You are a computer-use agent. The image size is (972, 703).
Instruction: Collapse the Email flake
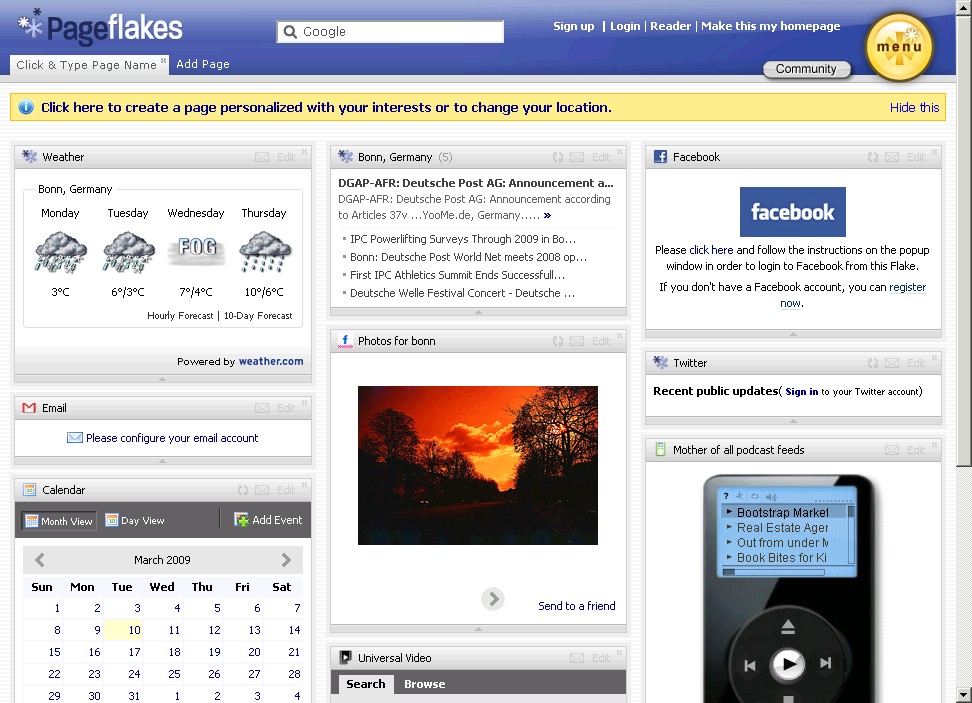click(x=162, y=461)
